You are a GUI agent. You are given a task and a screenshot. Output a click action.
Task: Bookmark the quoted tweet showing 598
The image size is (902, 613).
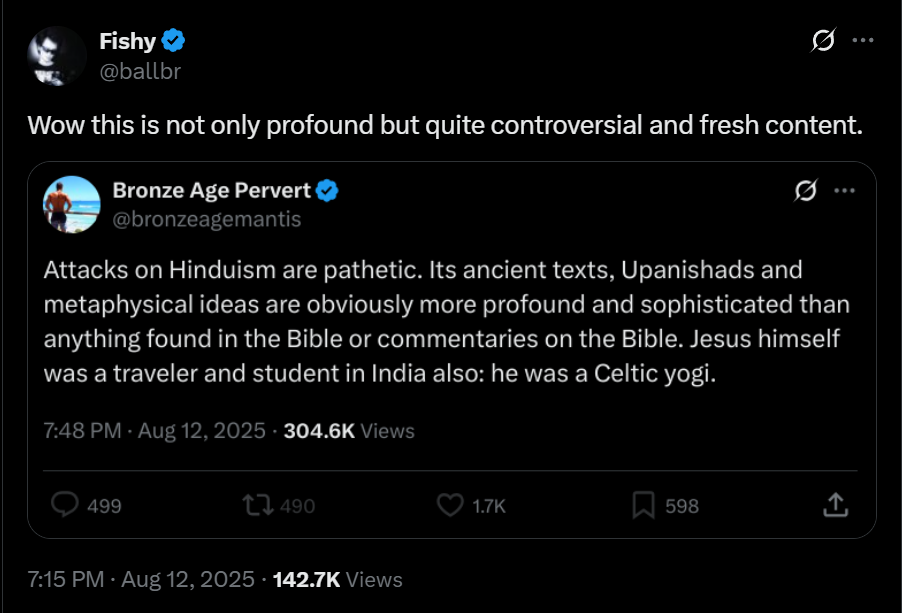coord(644,505)
